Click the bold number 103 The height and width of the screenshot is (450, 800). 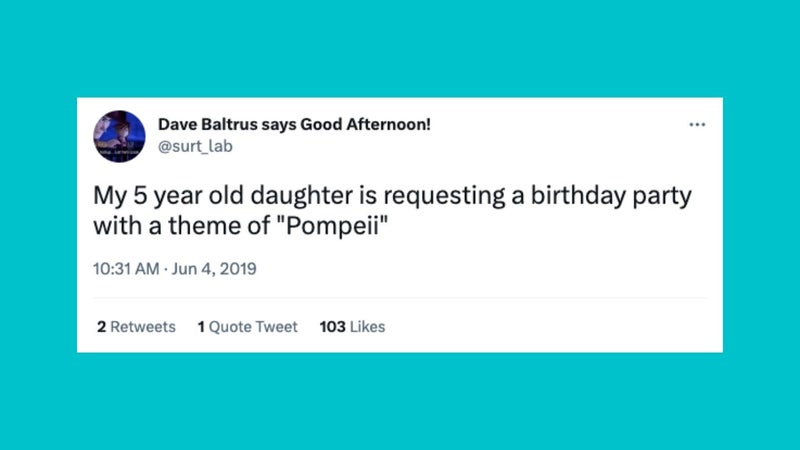click(x=333, y=327)
